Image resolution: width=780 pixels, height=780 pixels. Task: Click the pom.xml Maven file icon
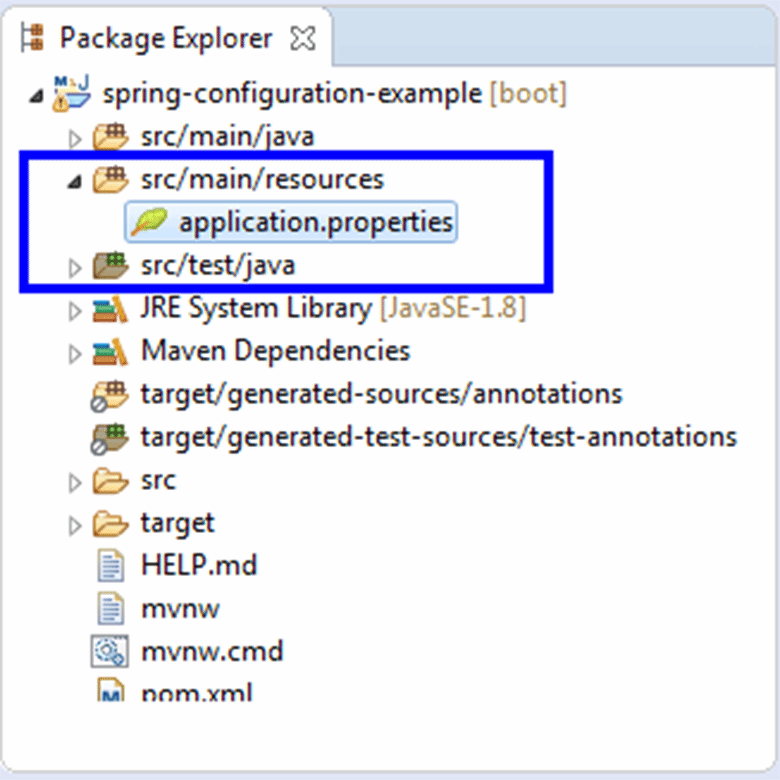point(110,690)
